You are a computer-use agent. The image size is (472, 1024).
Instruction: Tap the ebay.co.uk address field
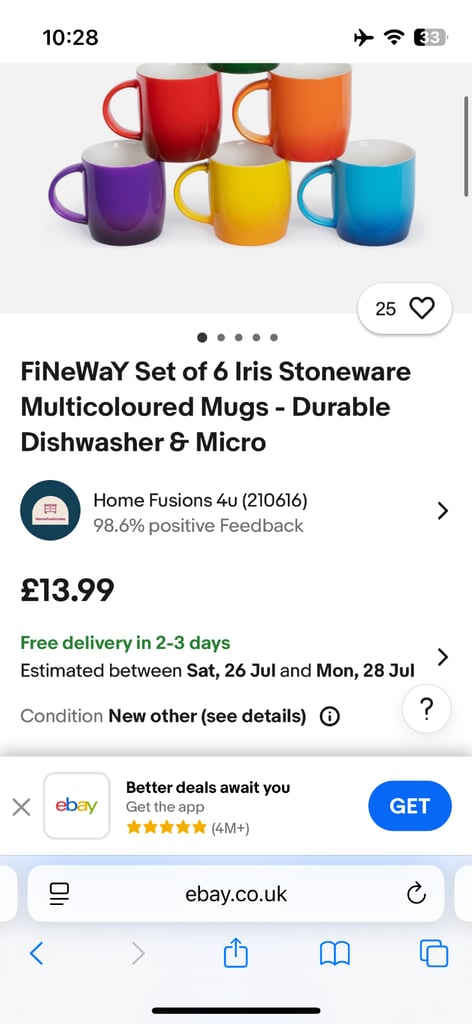236,893
